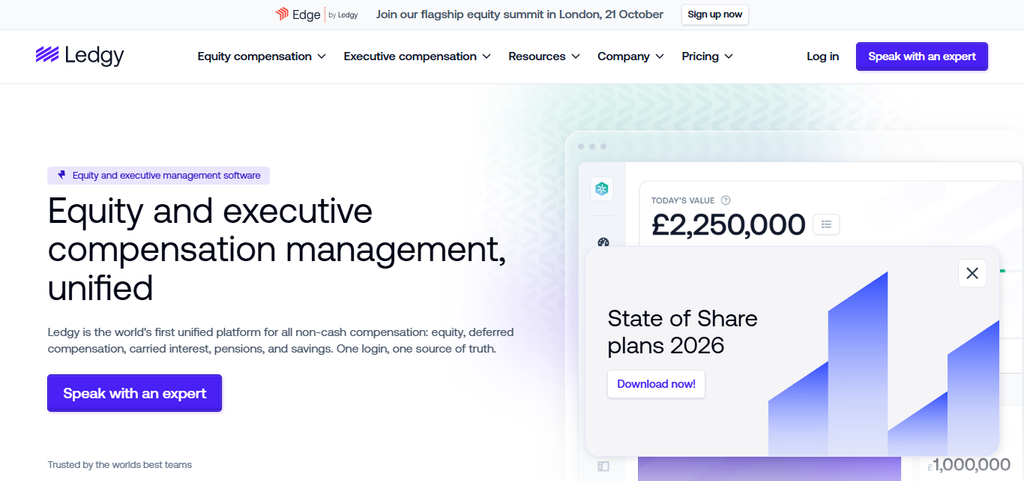
Task: Expand the Executive compensation dropdown
Action: click(x=417, y=56)
